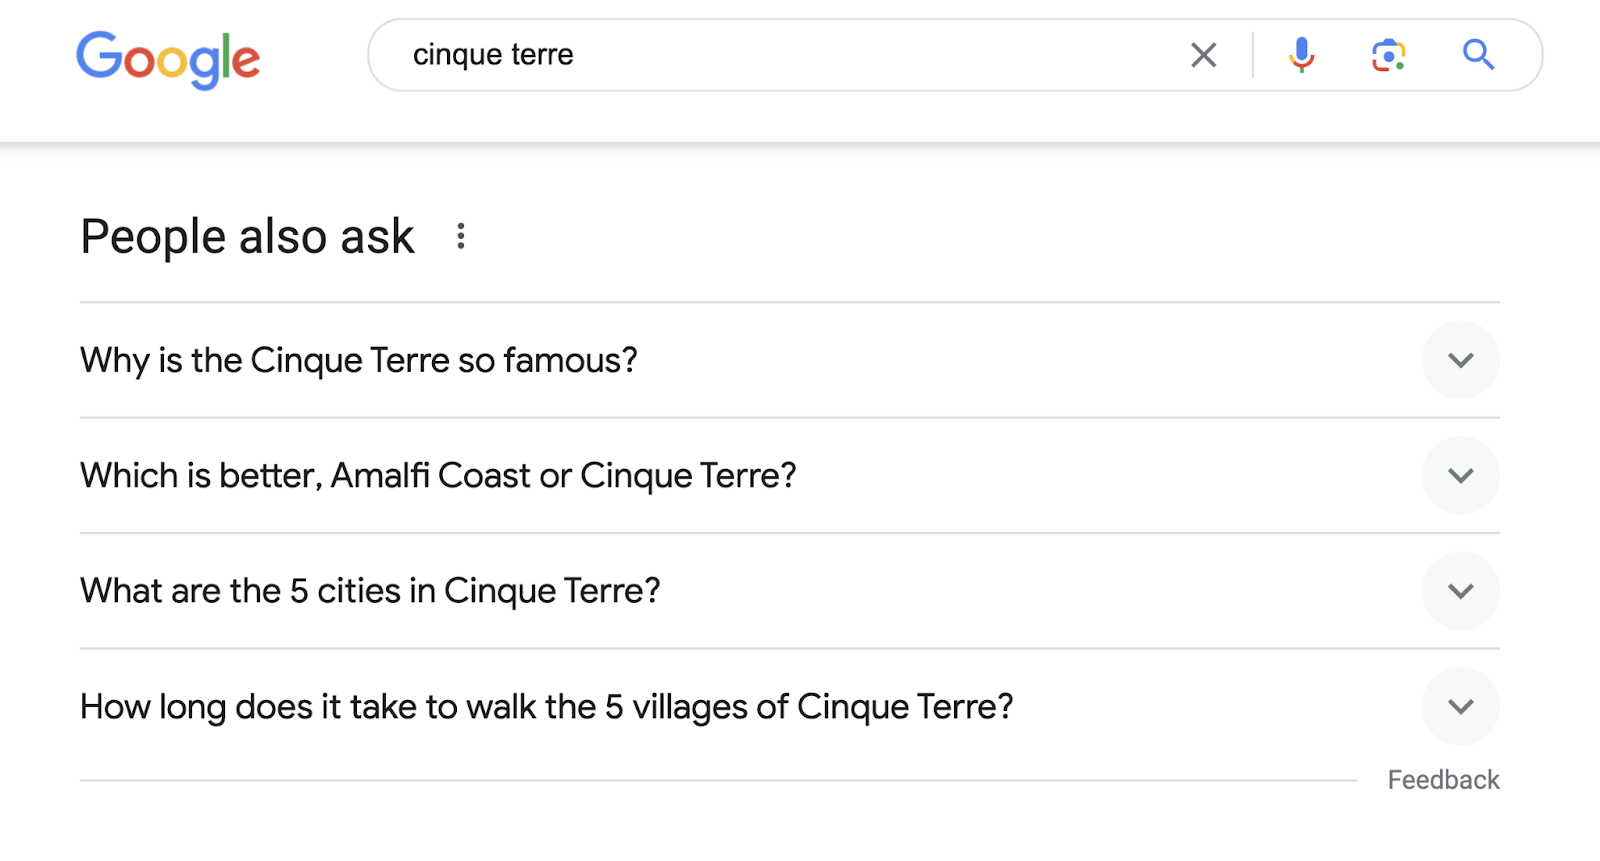Click the 'People also ask' heading
This screenshot has height=861, width=1600.
point(247,237)
